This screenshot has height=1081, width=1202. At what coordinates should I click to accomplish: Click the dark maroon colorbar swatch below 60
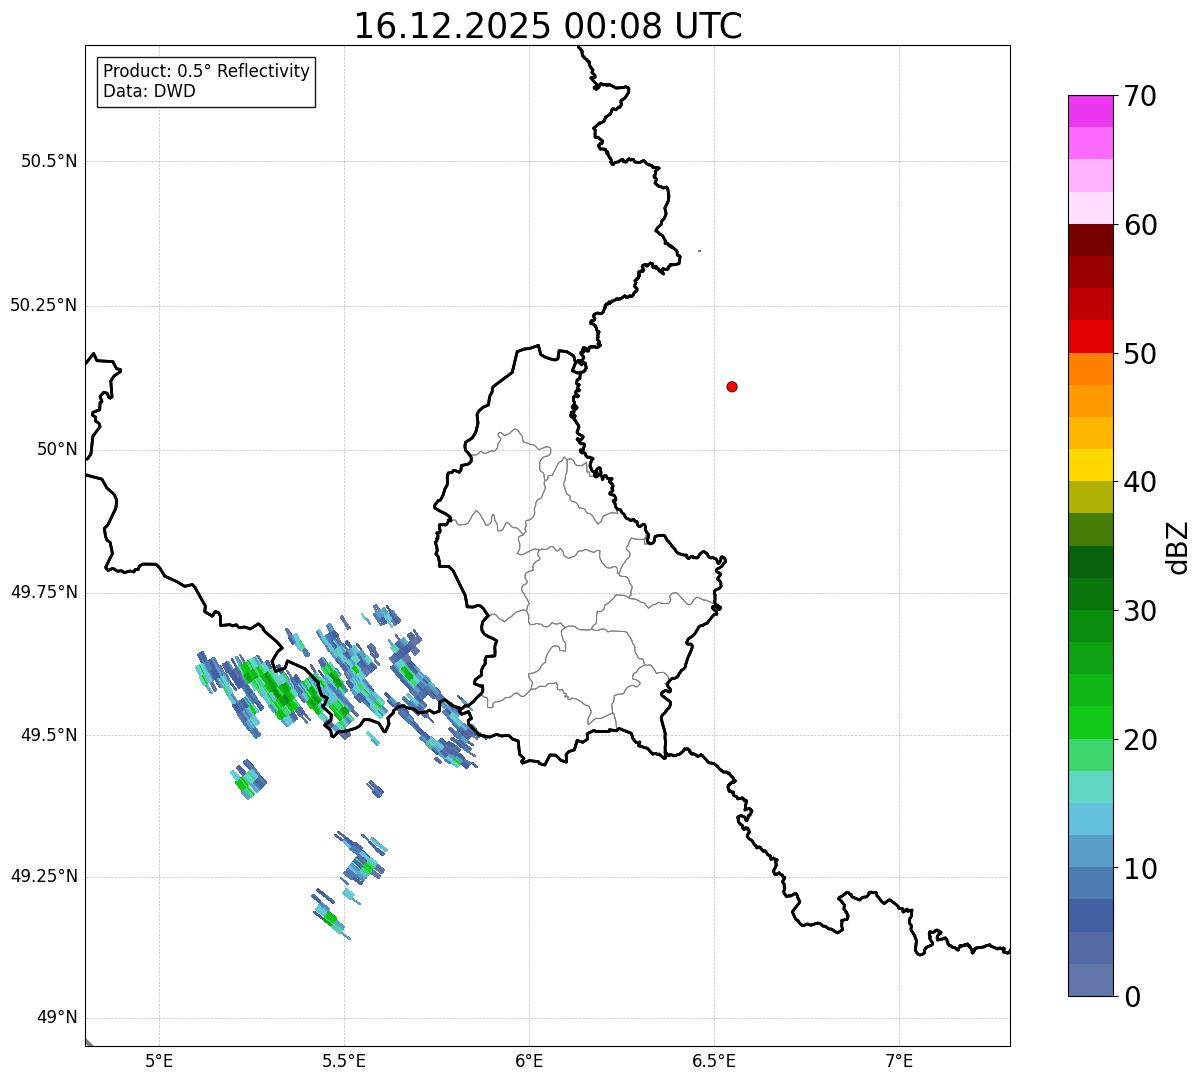1090,240
